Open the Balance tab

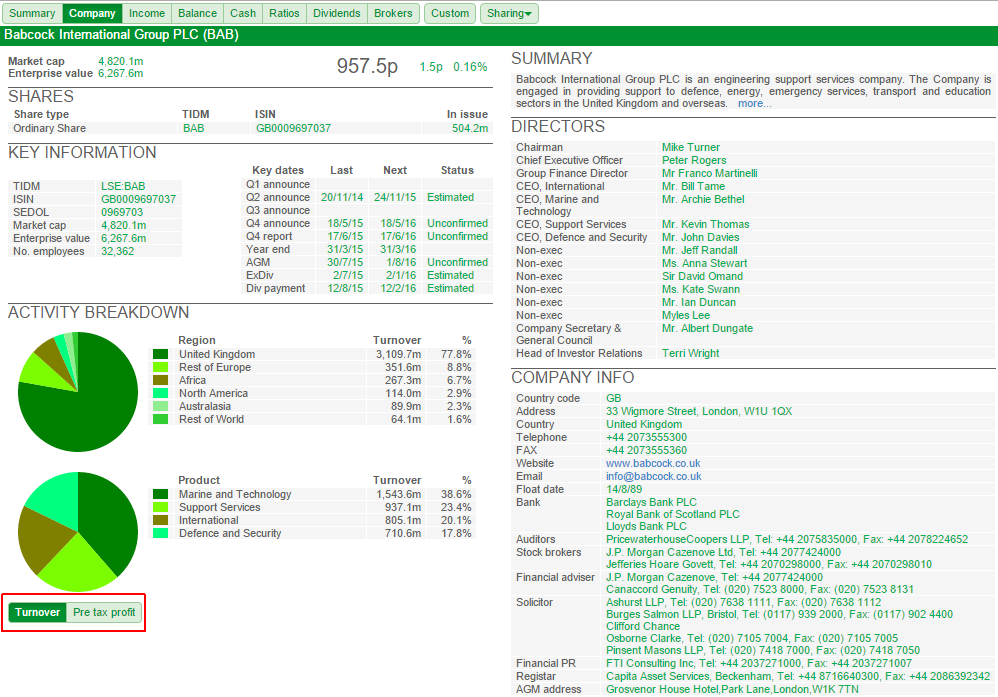coord(197,13)
